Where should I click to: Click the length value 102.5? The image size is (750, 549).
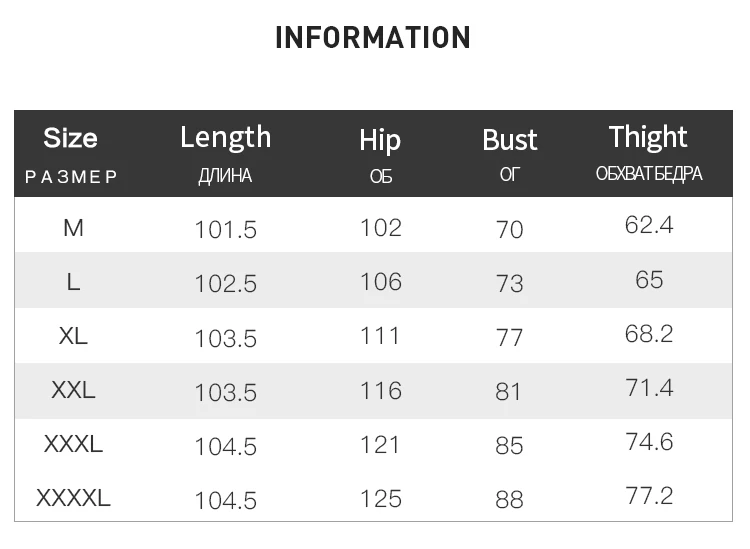[225, 284]
